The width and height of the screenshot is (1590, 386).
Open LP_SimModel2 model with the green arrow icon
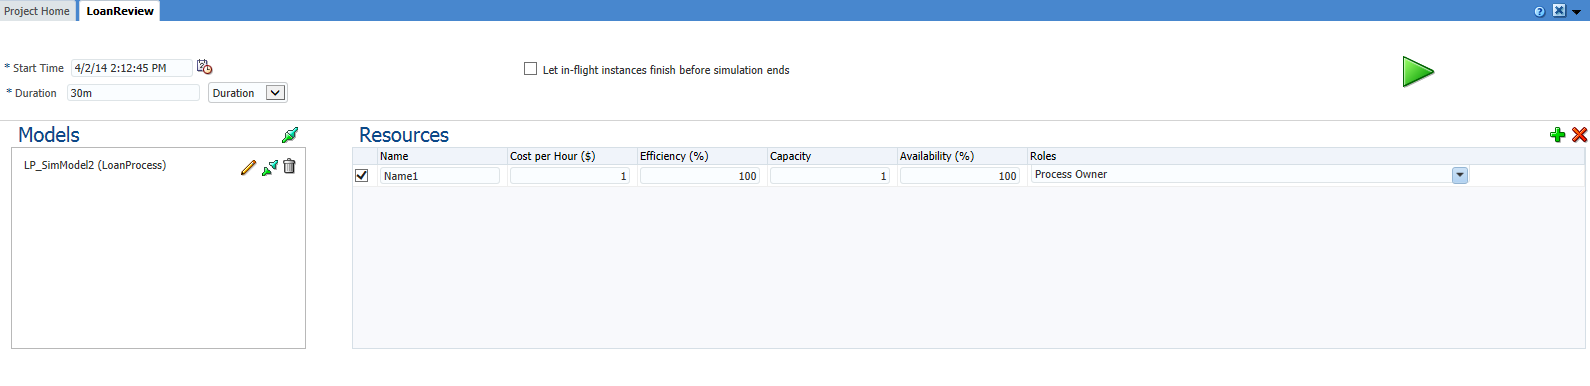(270, 167)
